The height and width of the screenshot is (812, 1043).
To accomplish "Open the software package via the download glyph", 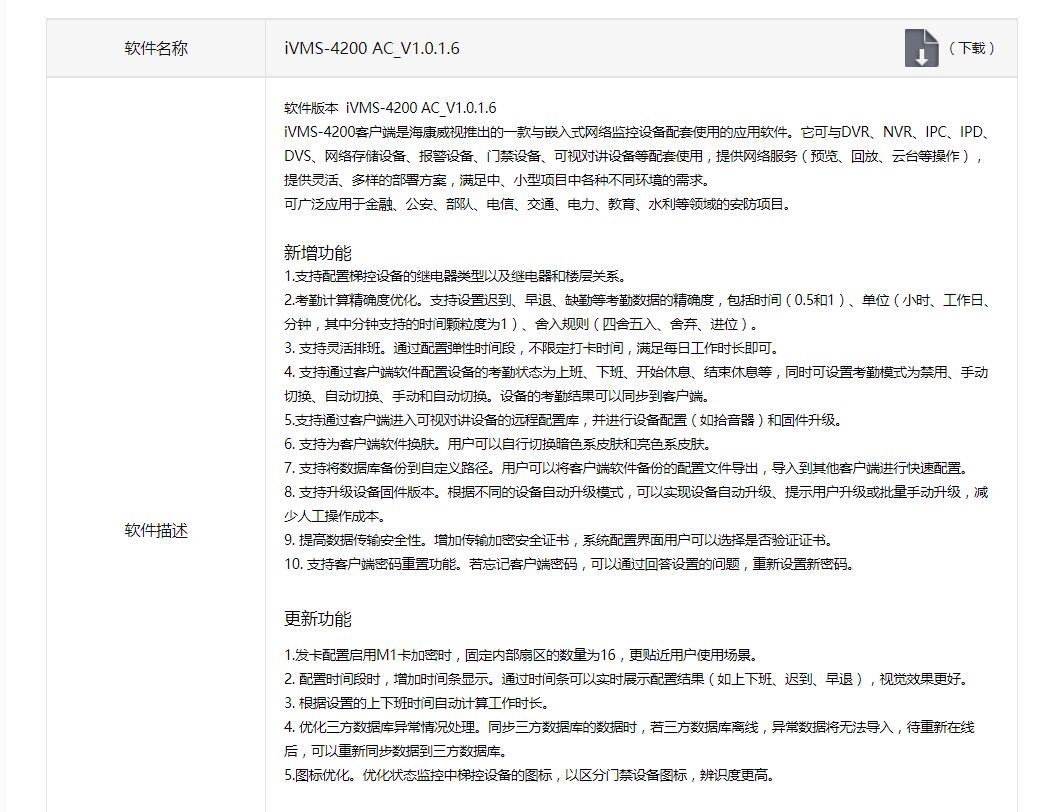I will tap(923, 48).
